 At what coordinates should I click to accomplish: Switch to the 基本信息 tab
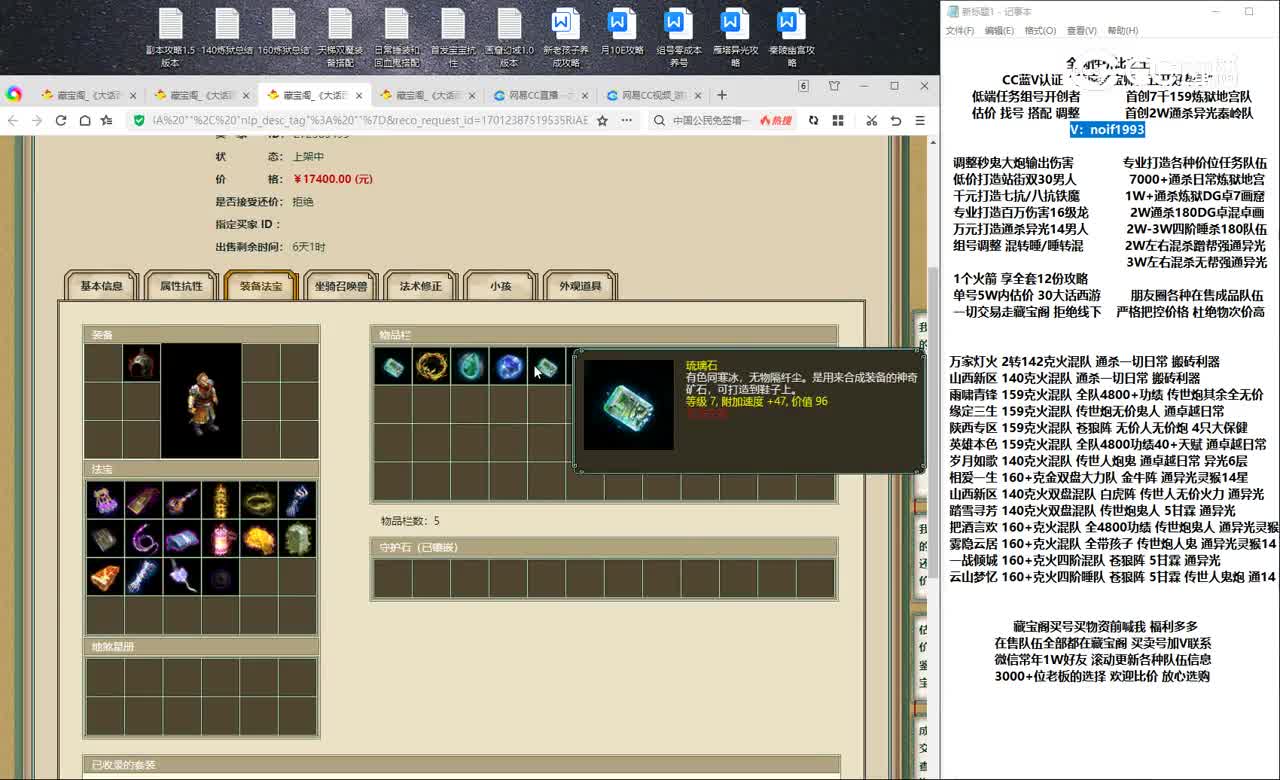click(x=101, y=286)
